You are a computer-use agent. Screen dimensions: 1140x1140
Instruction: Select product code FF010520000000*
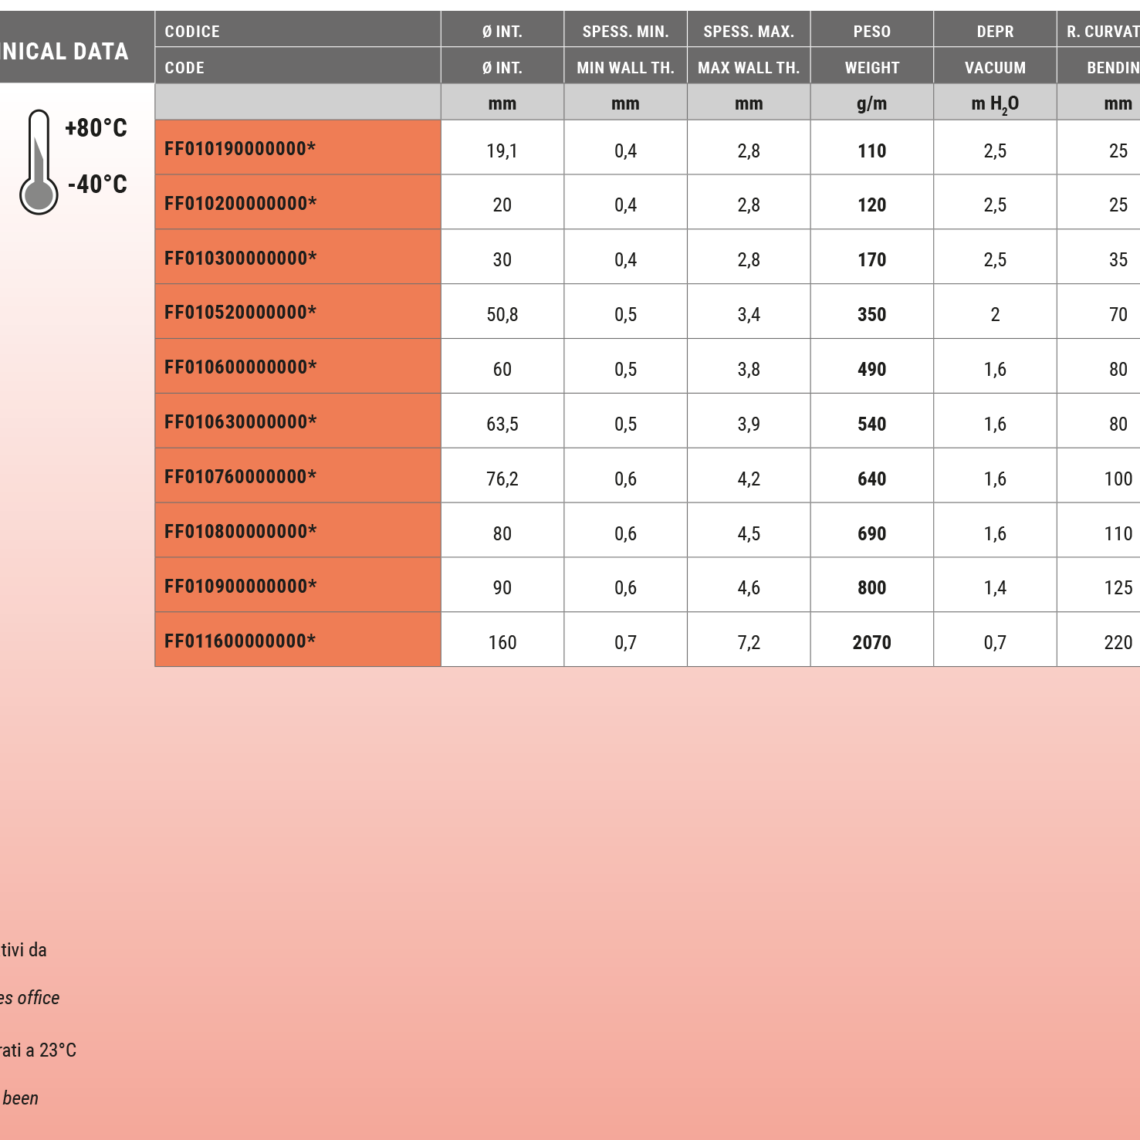(240, 313)
